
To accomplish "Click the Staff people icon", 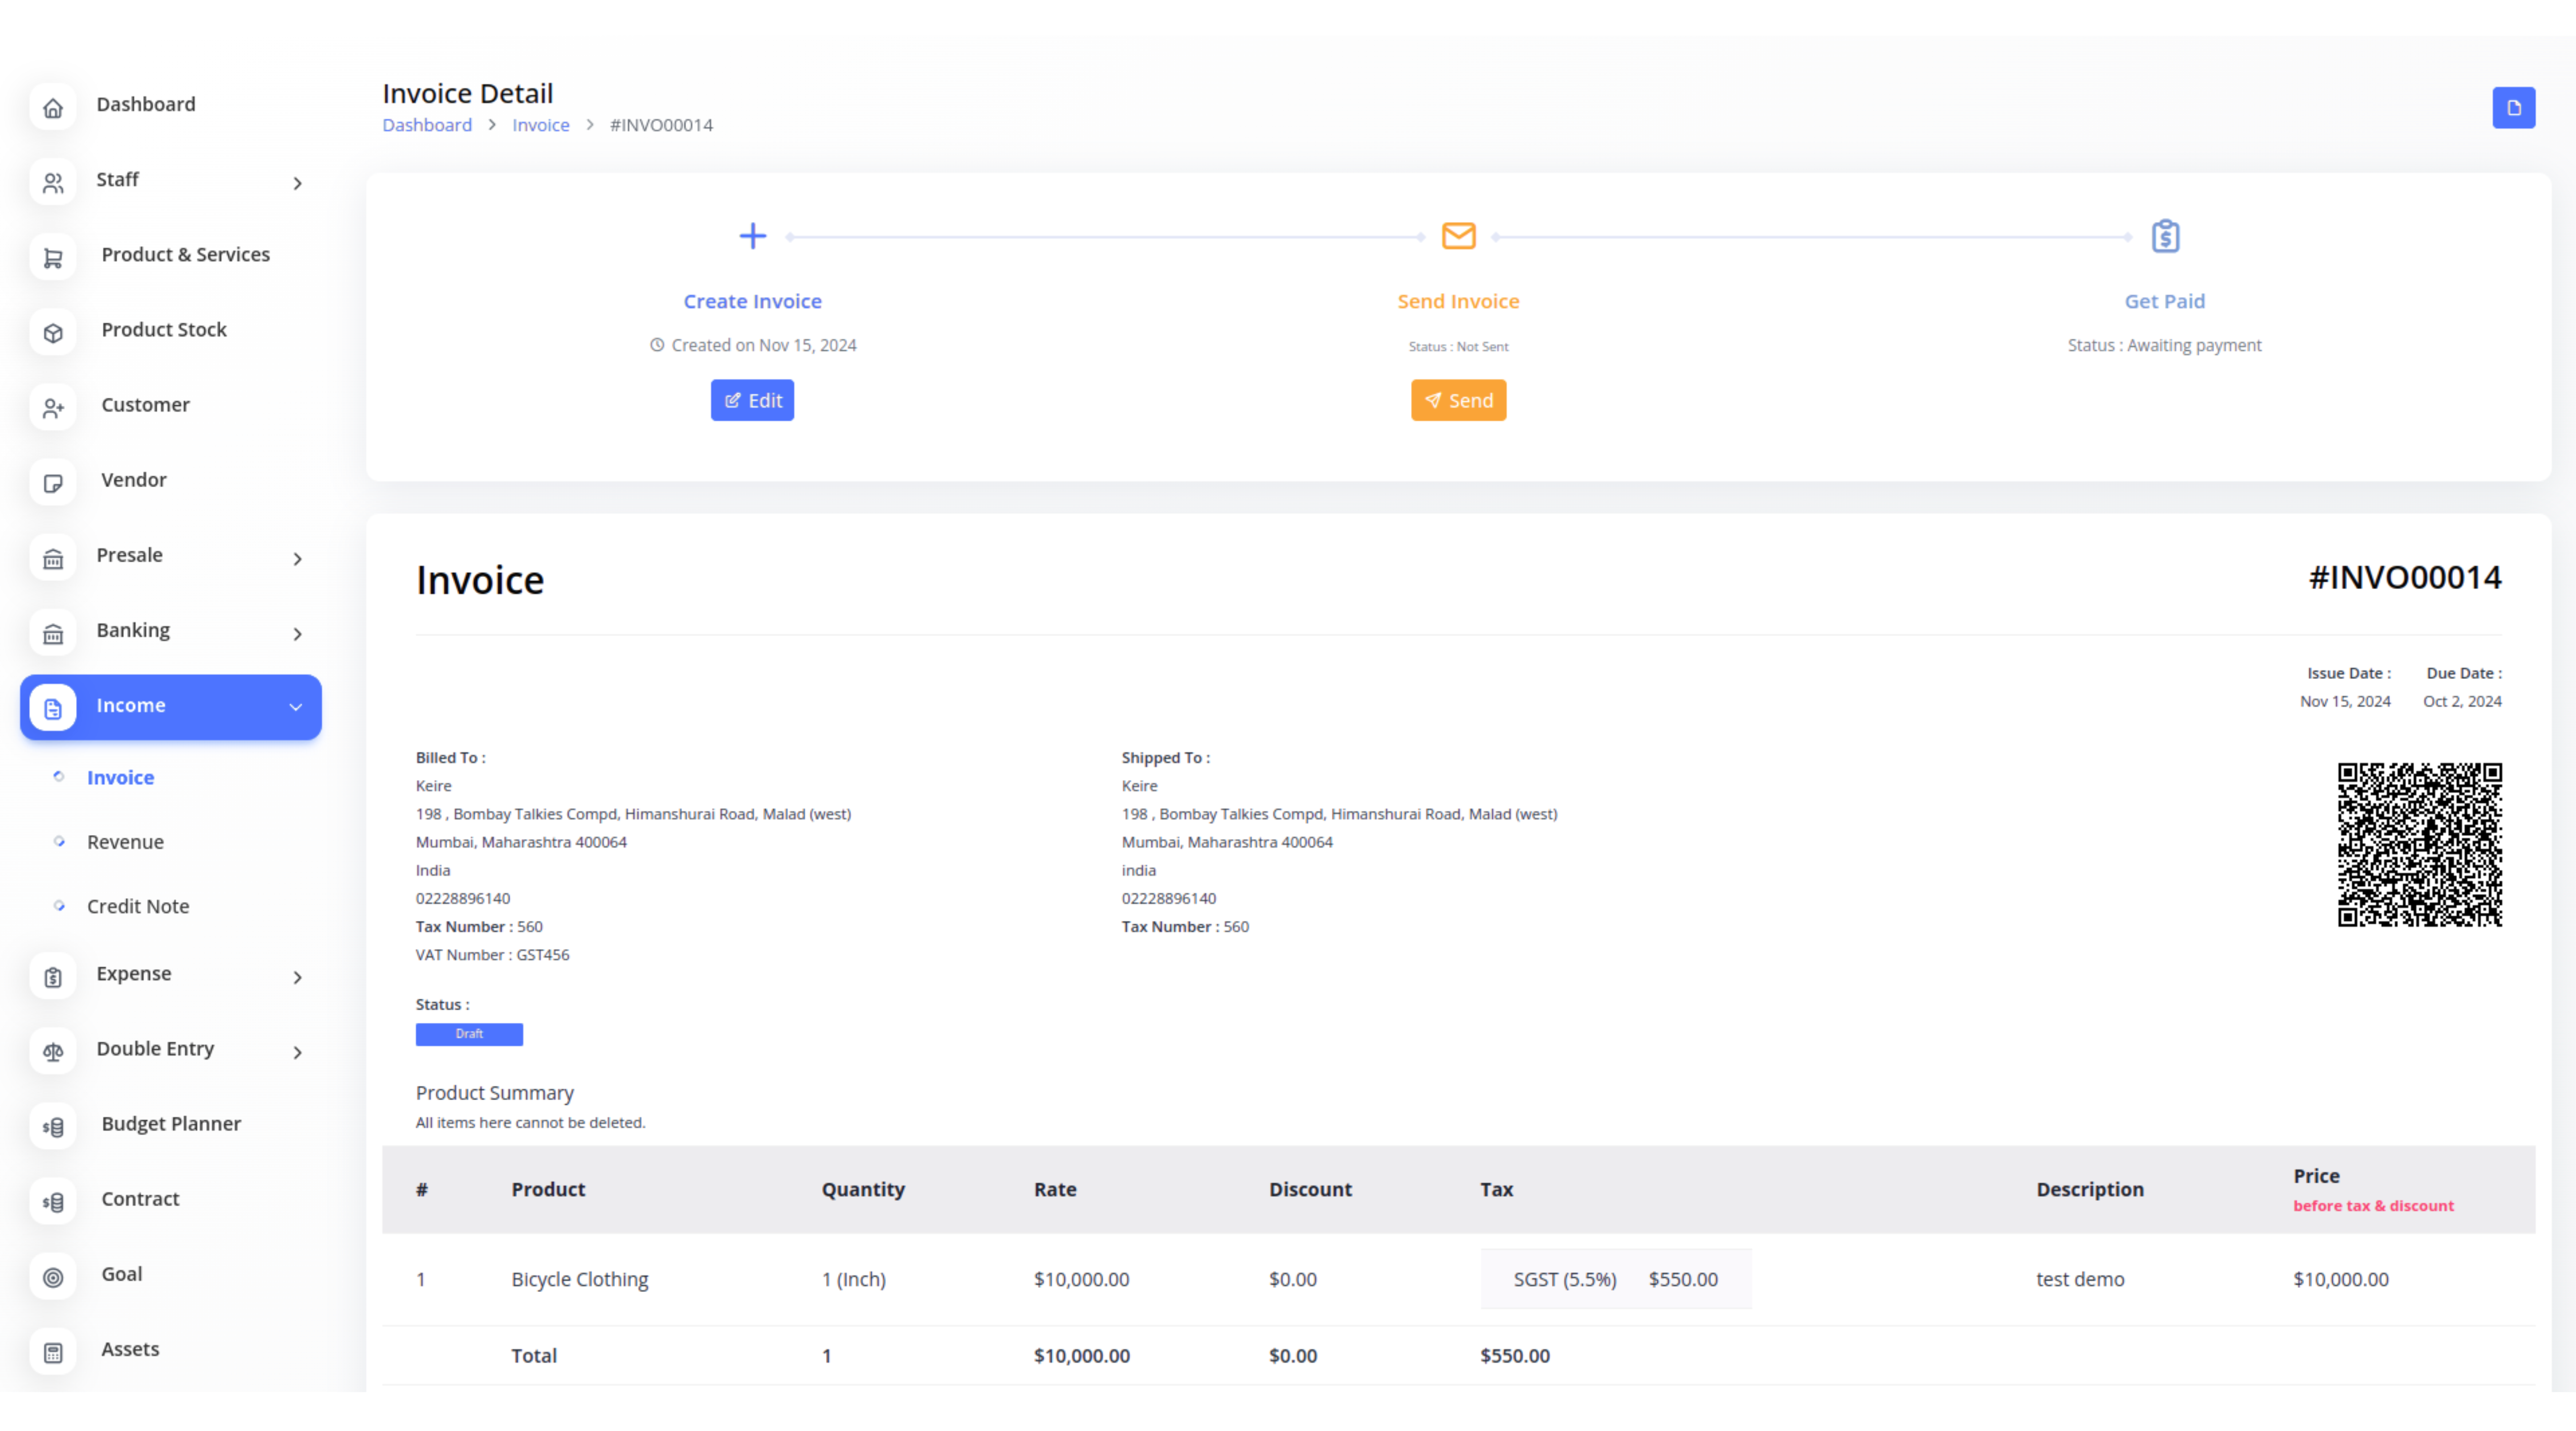I will pyautogui.click(x=53, y=183).
